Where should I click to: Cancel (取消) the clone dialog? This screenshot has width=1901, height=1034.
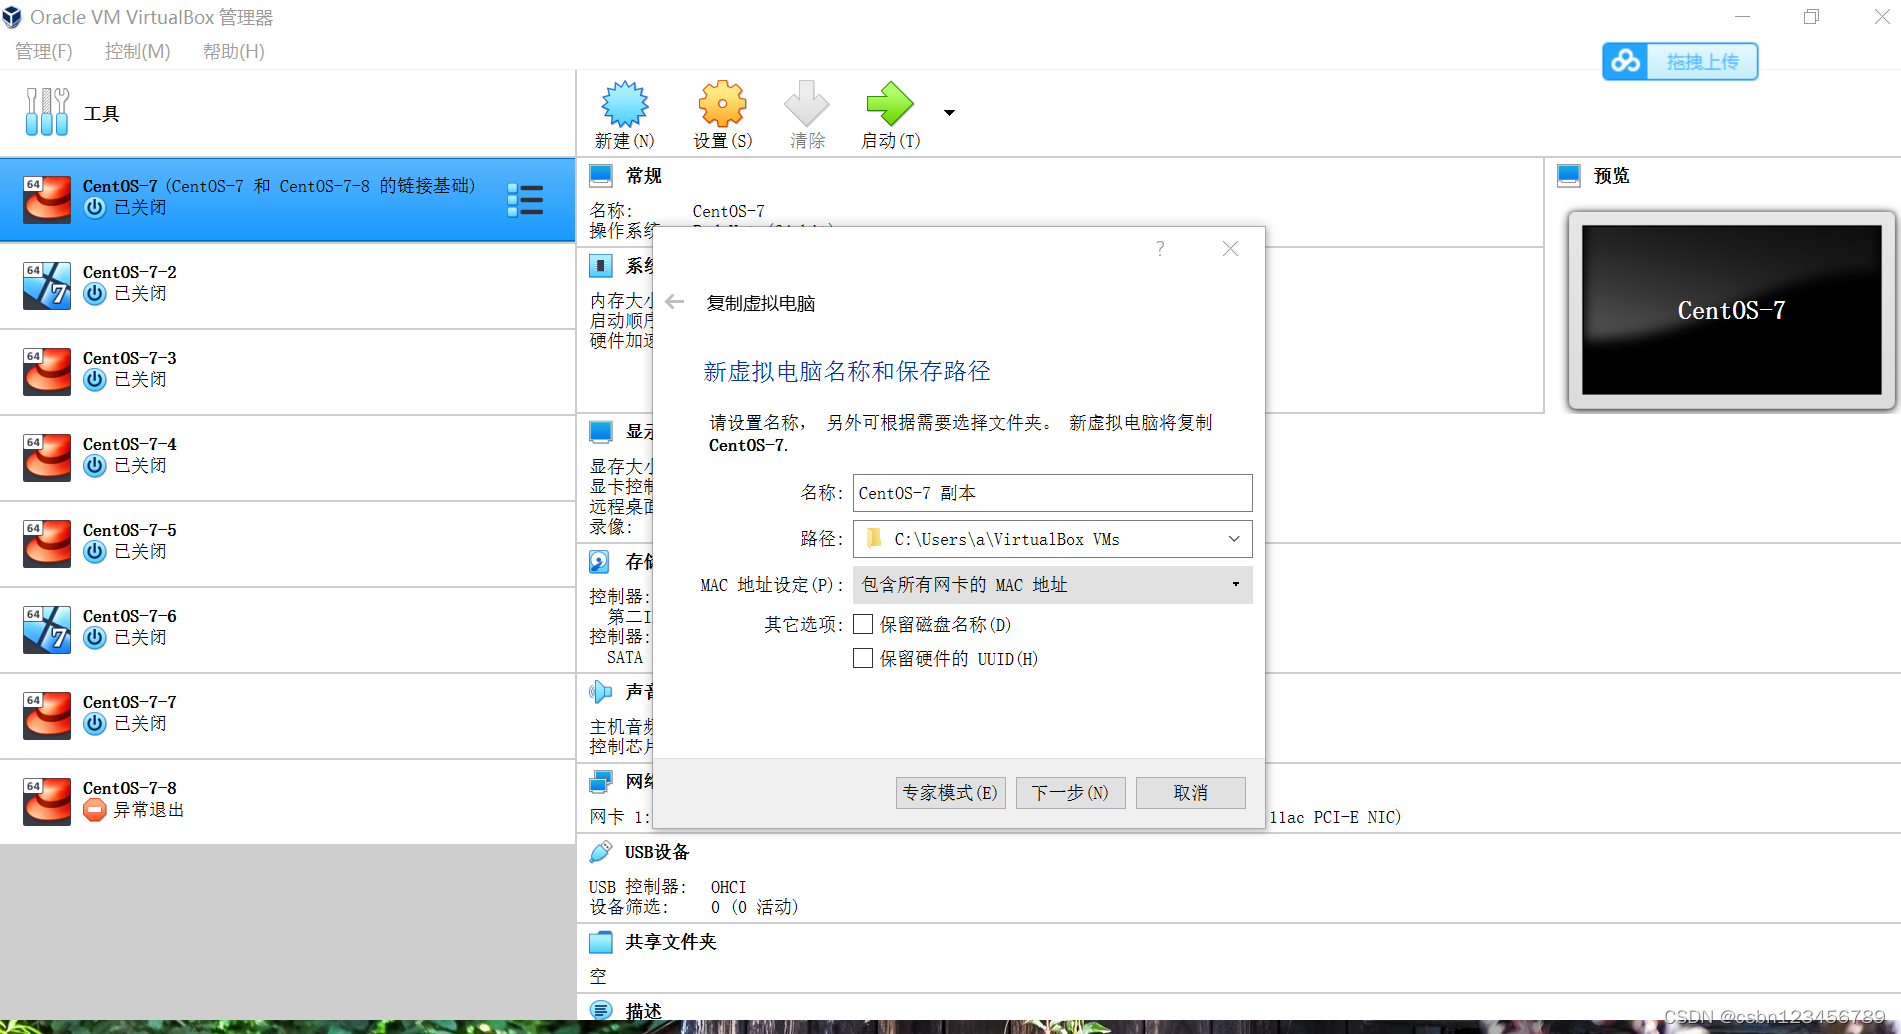pyautogui.click(x=1190, y=793)
